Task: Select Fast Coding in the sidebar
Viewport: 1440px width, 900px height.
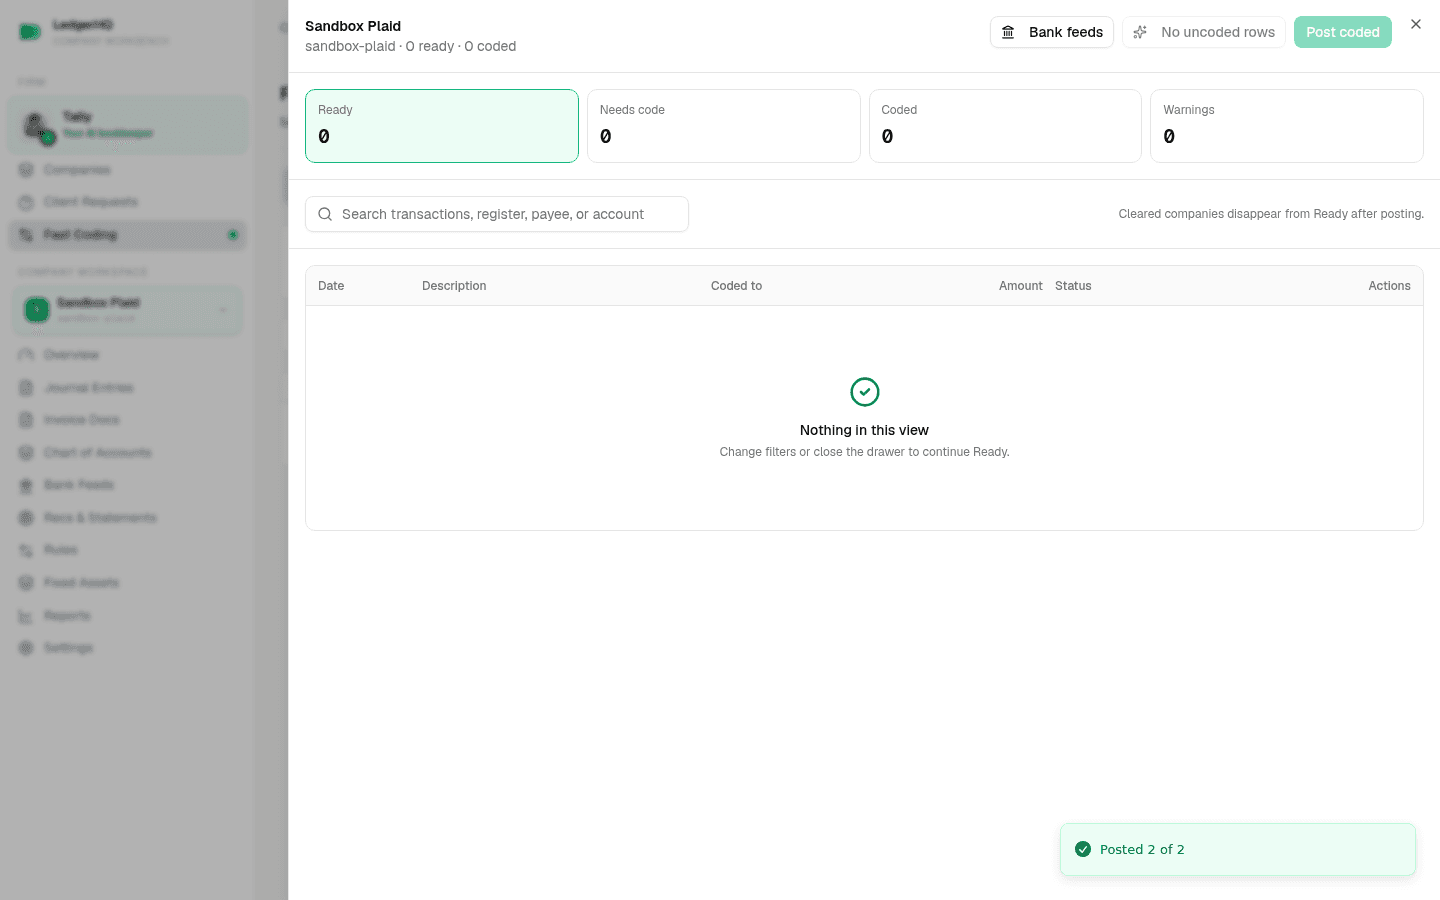Action: 128,235
